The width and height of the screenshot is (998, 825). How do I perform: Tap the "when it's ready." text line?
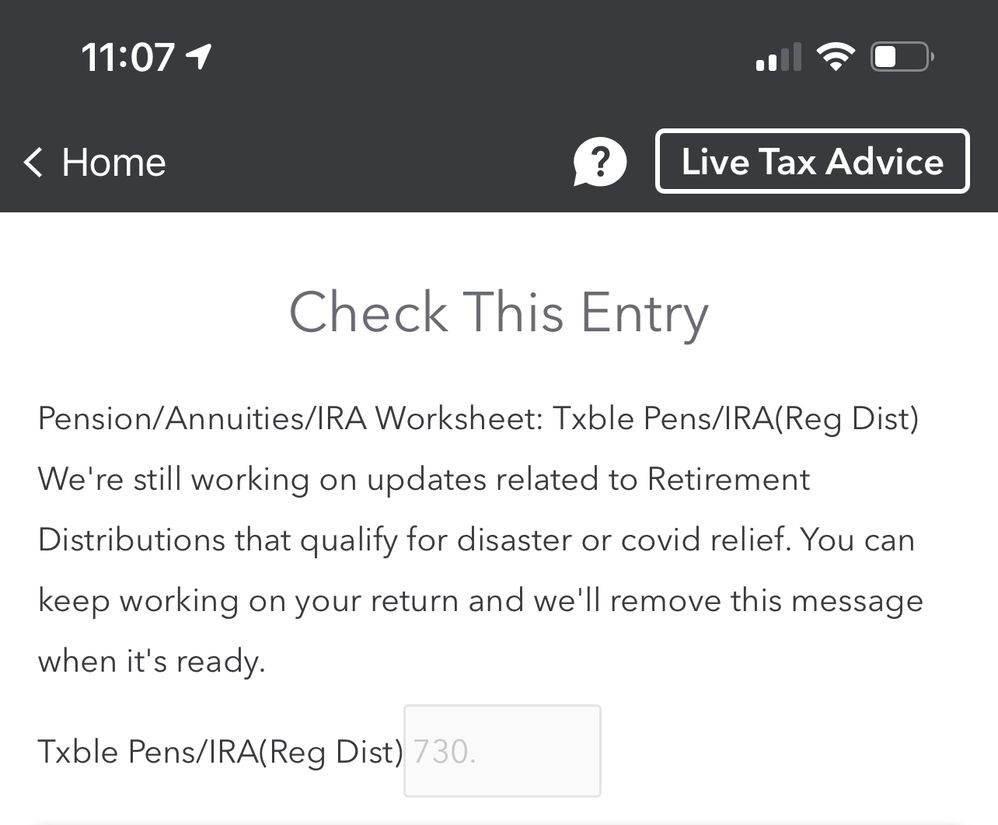tap(151, 661)
